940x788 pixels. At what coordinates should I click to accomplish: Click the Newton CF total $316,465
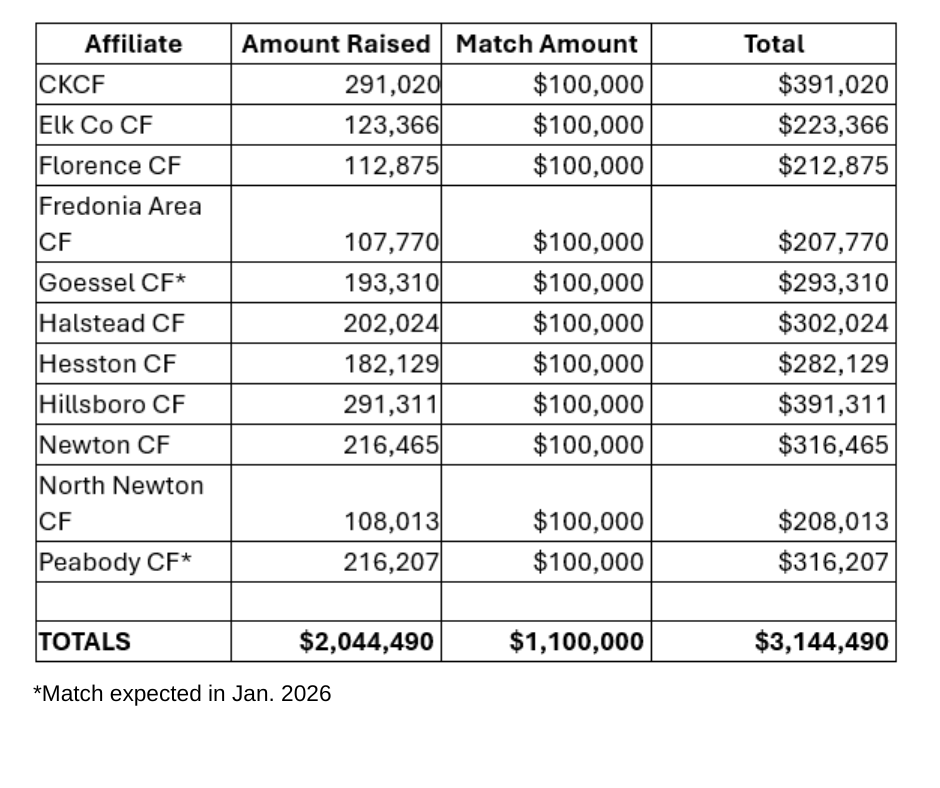832,443
